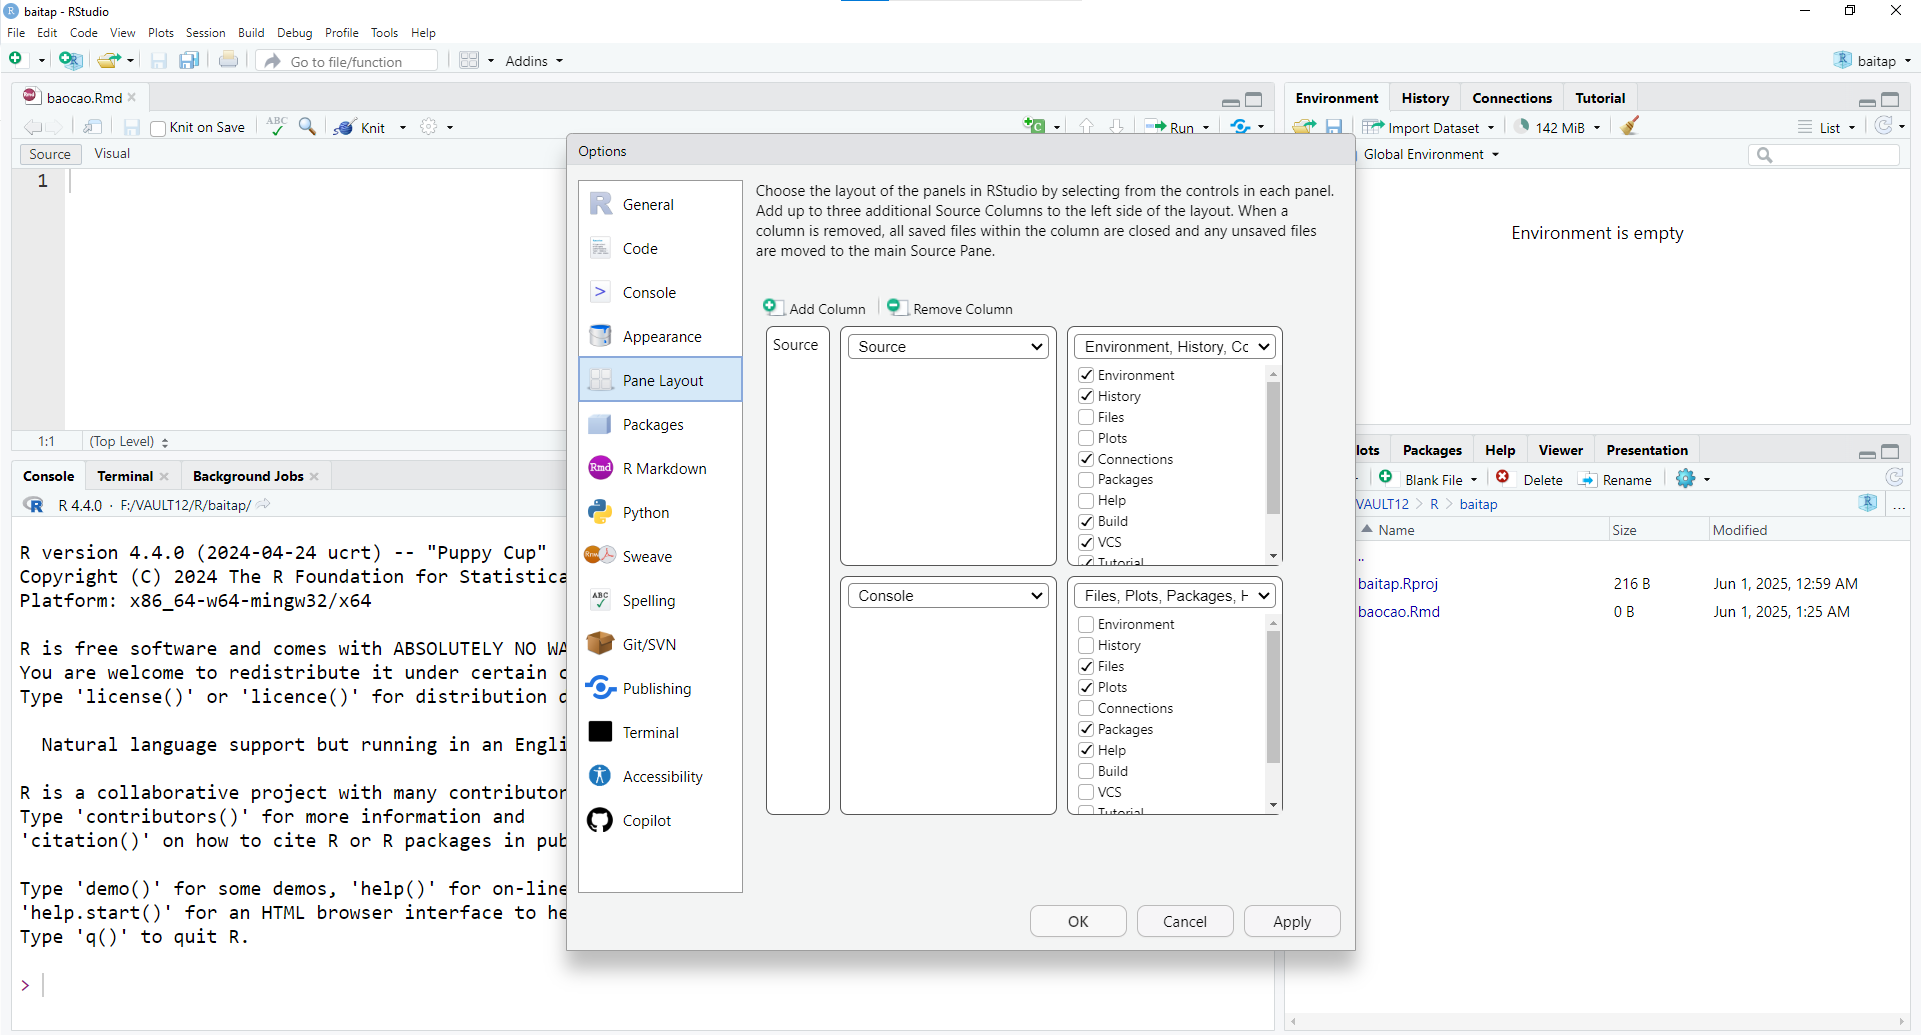This screenshot has width=1921, height=1035.
Task: Click Apply in Options dialog
Action: coord(1292,921)
